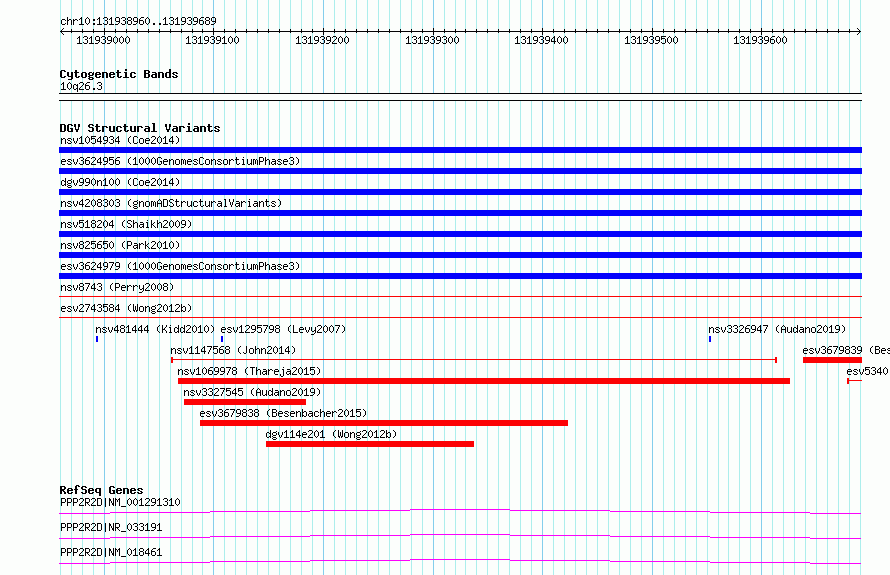Screen dimensions: 890x575
Task: Click the RefSeq Genes track heading
Action: pos(101,490)
